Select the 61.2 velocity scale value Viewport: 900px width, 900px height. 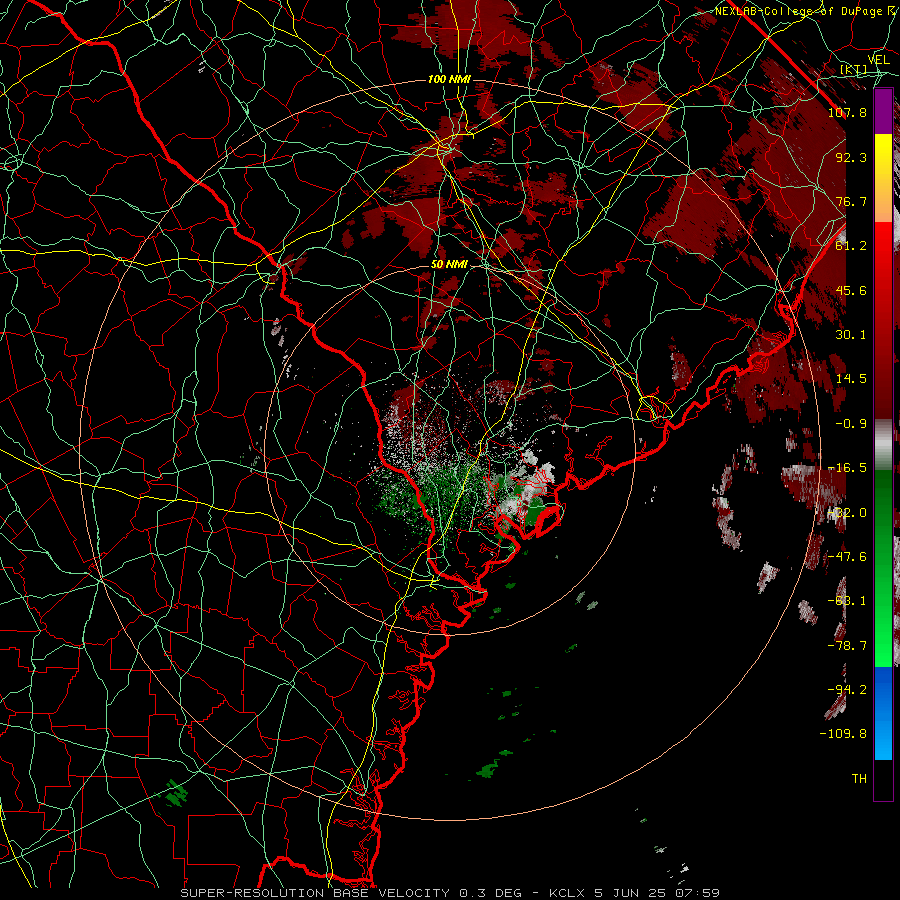tap(851, 246)
